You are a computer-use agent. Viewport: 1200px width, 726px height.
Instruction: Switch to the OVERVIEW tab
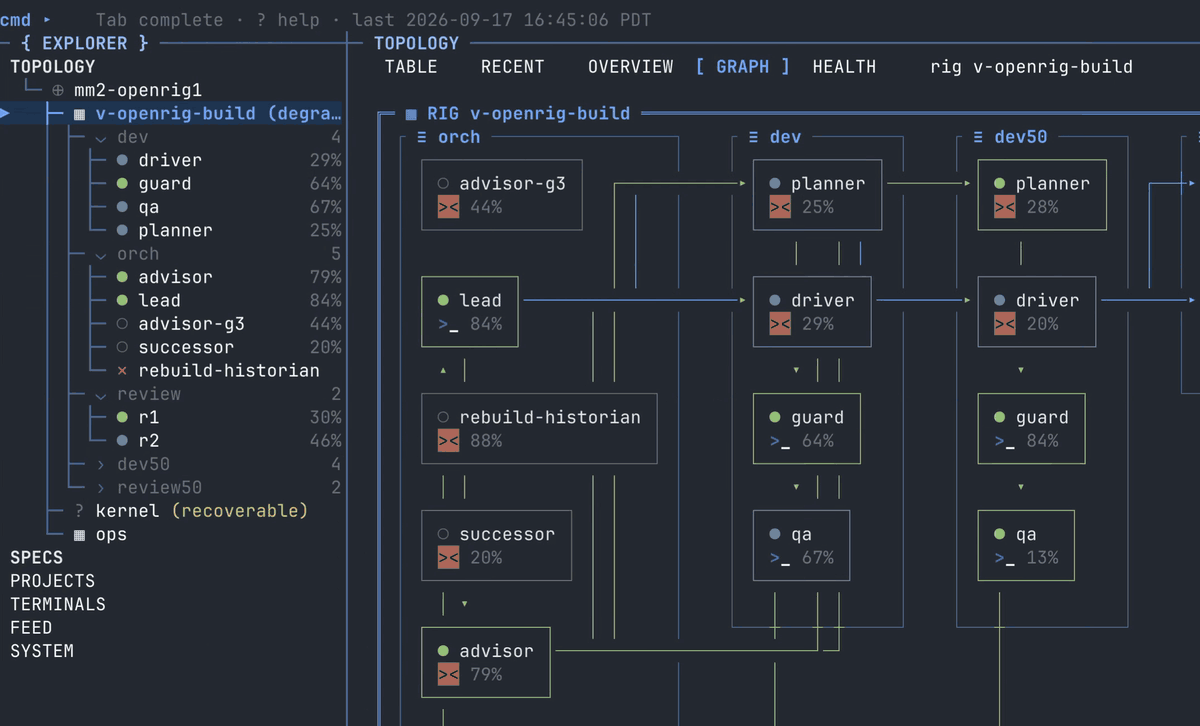click(x=631, y=67)
